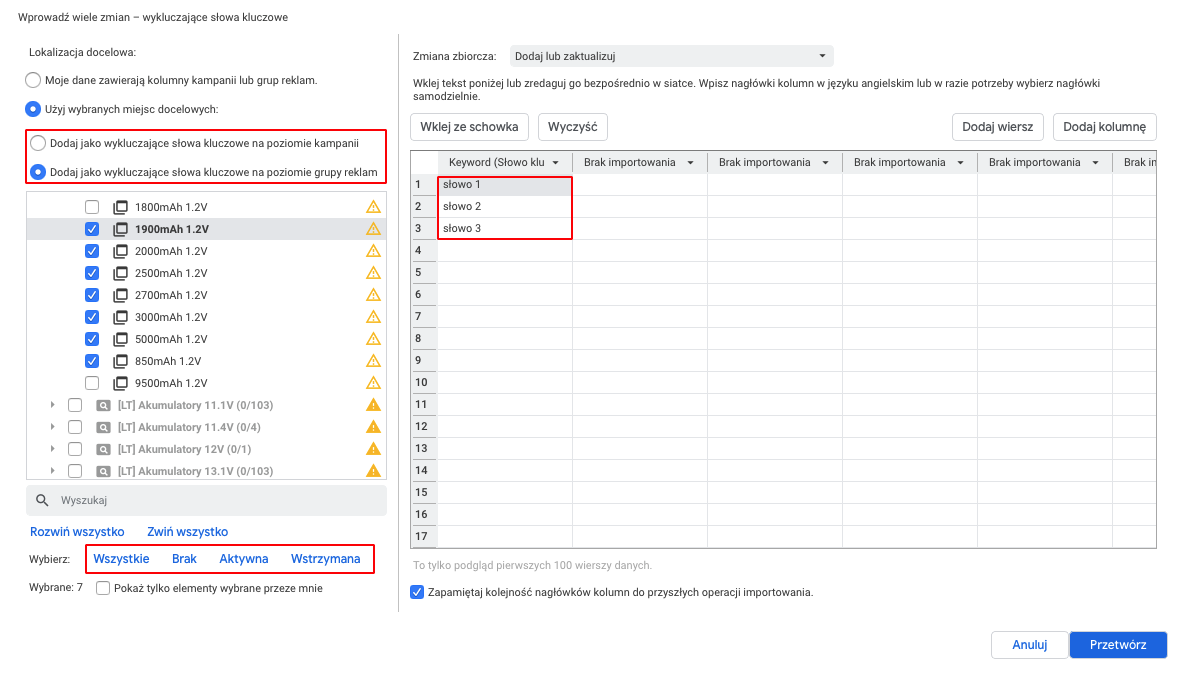Click warning icon for Akumulatory 12V campaign
Viewport: 1185px width, 677px height.
coord(373,449)
